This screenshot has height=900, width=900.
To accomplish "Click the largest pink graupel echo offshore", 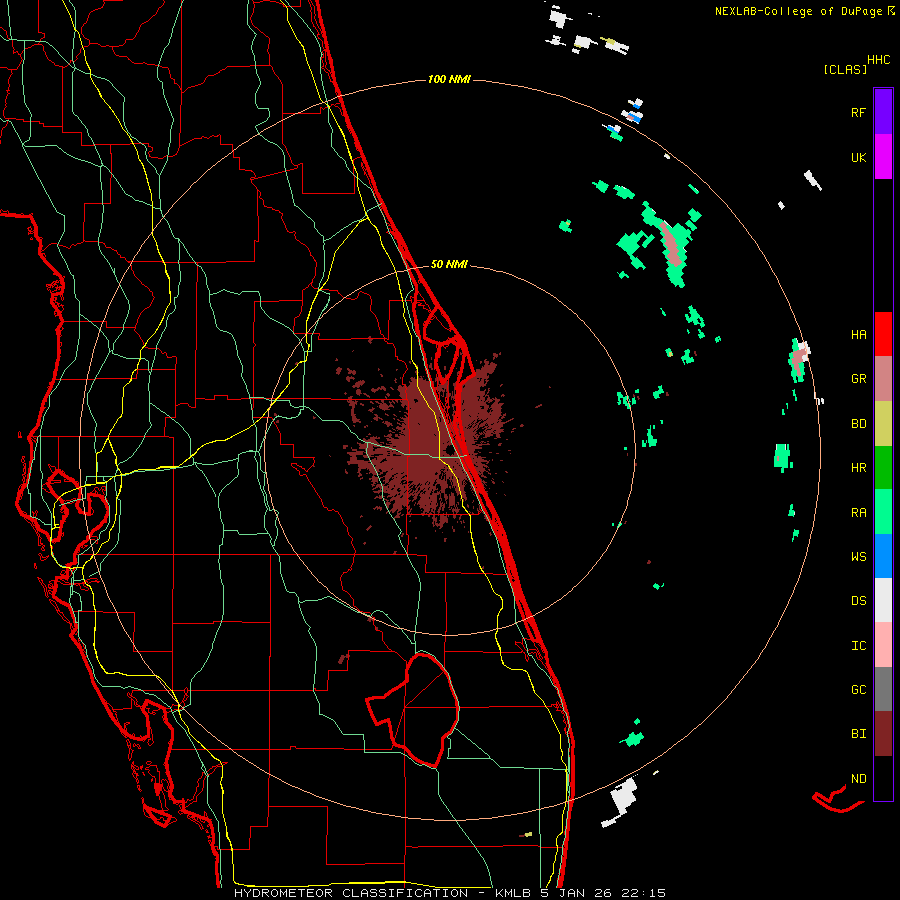I will click(x=672, y=244).
